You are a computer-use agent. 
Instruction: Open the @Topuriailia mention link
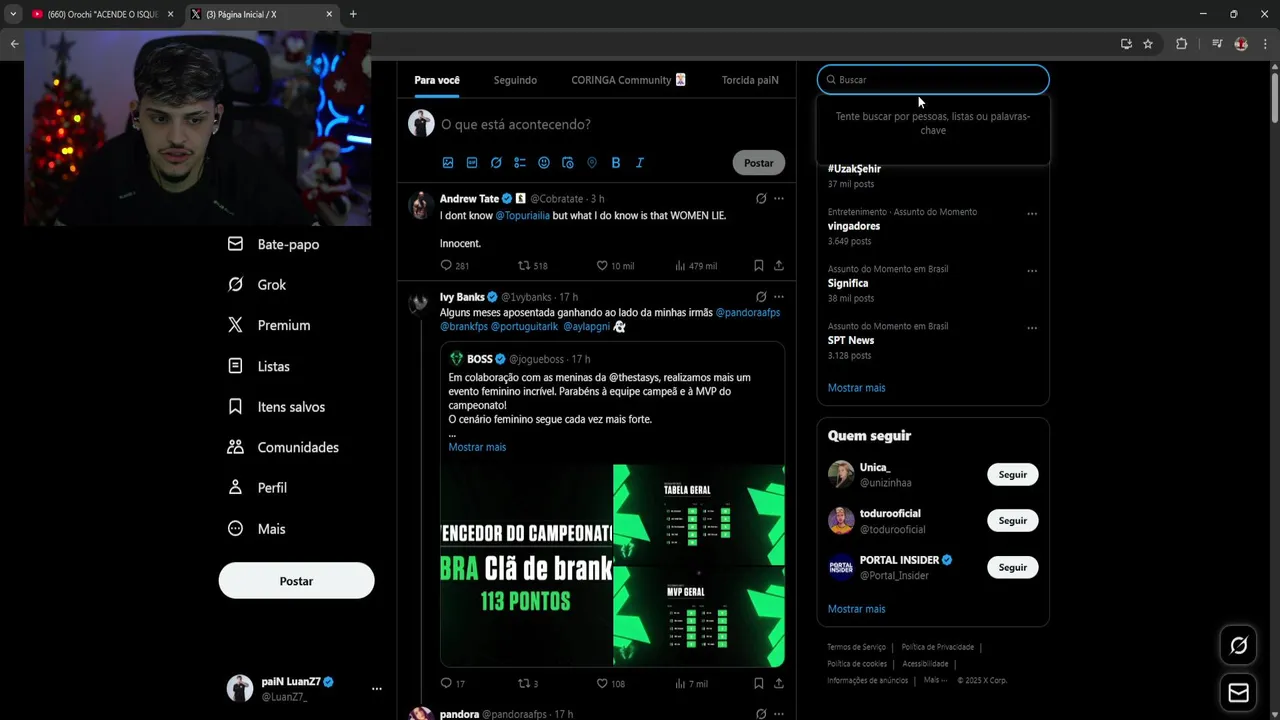point(522,216)
